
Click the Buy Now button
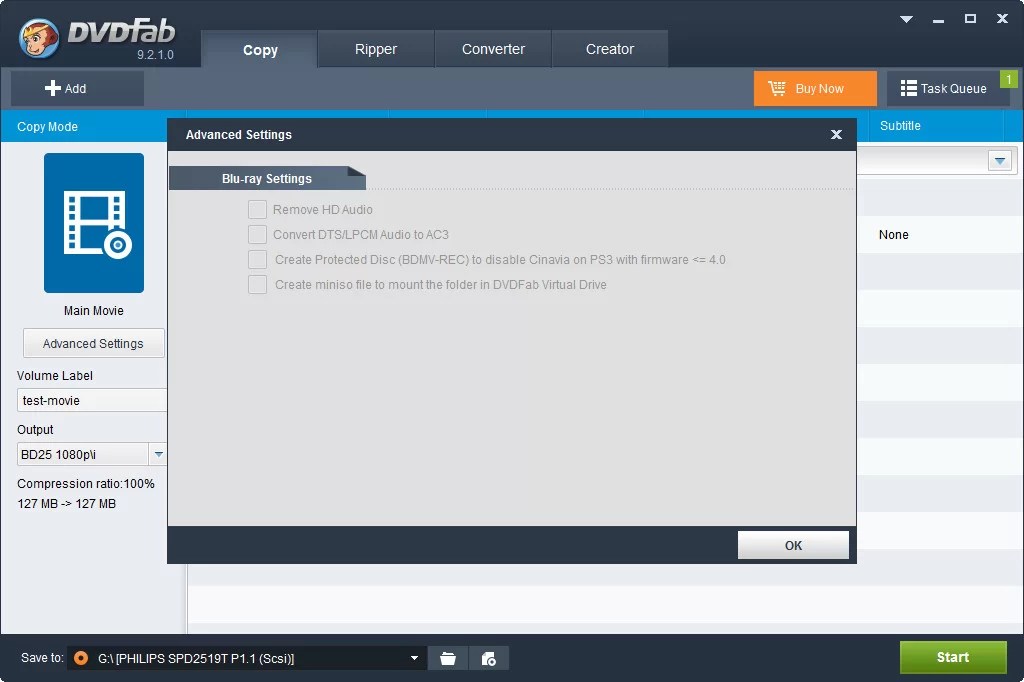pyautogui.click(x=815, y=88)
